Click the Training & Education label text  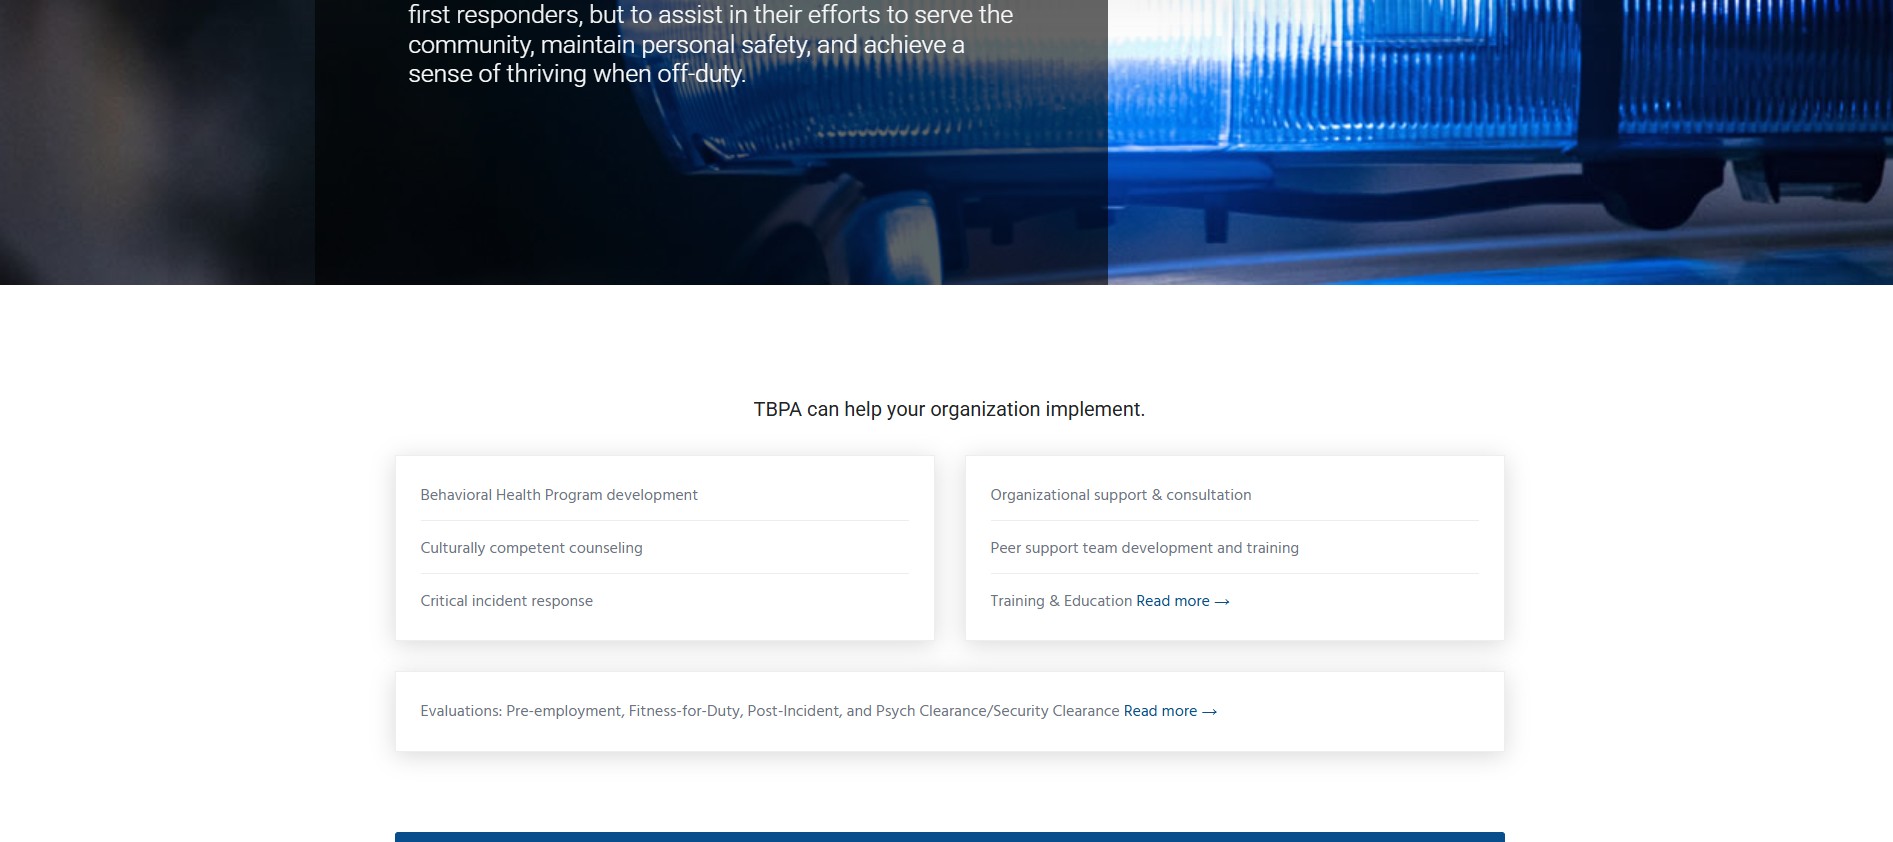(1060, 601)
